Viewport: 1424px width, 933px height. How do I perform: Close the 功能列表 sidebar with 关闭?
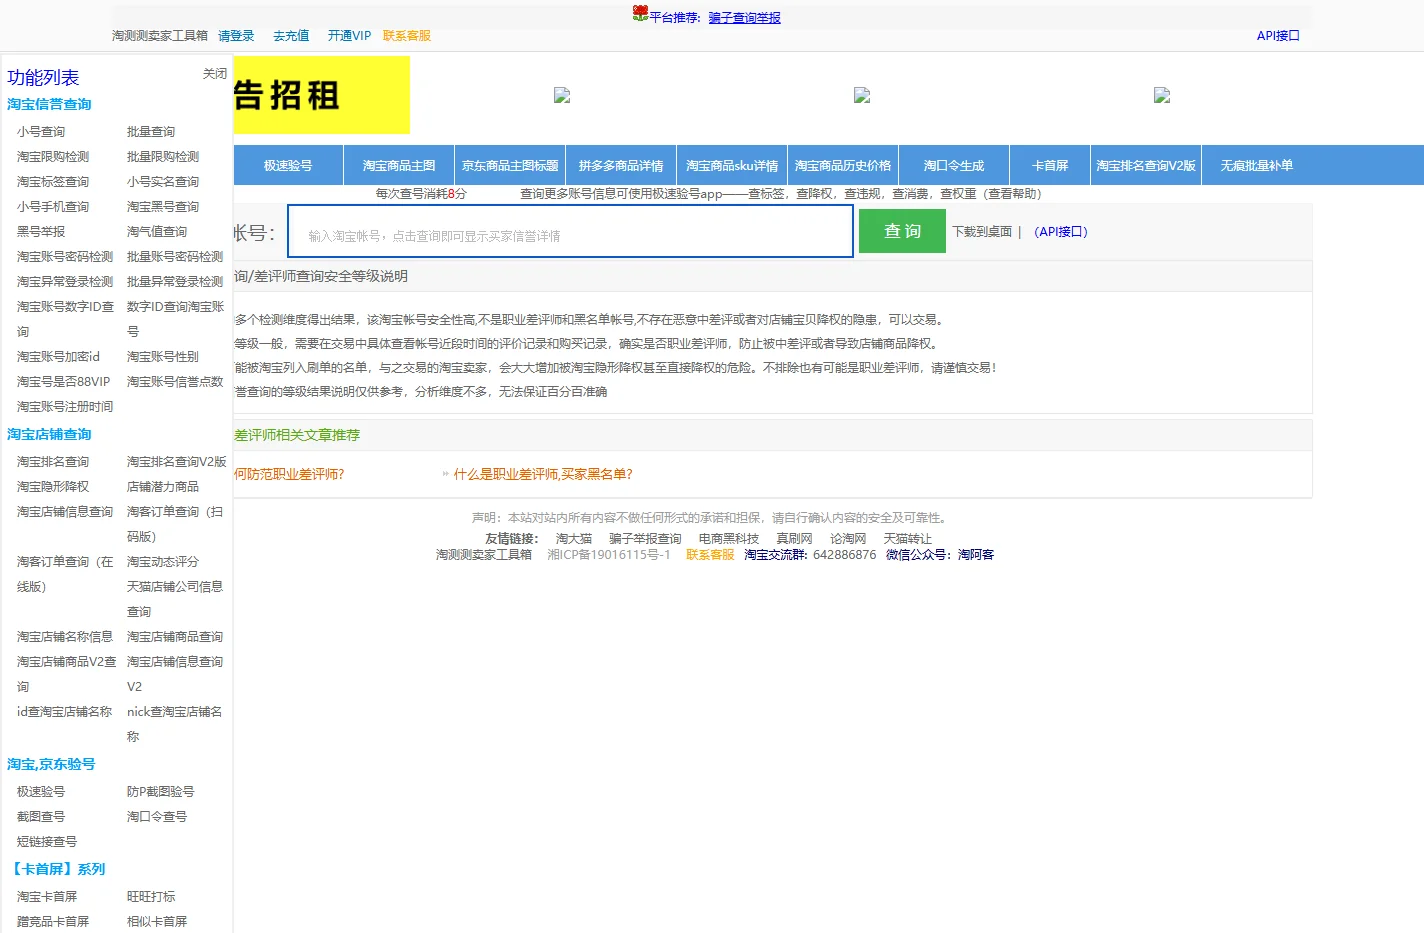click(x=215, y=74)
